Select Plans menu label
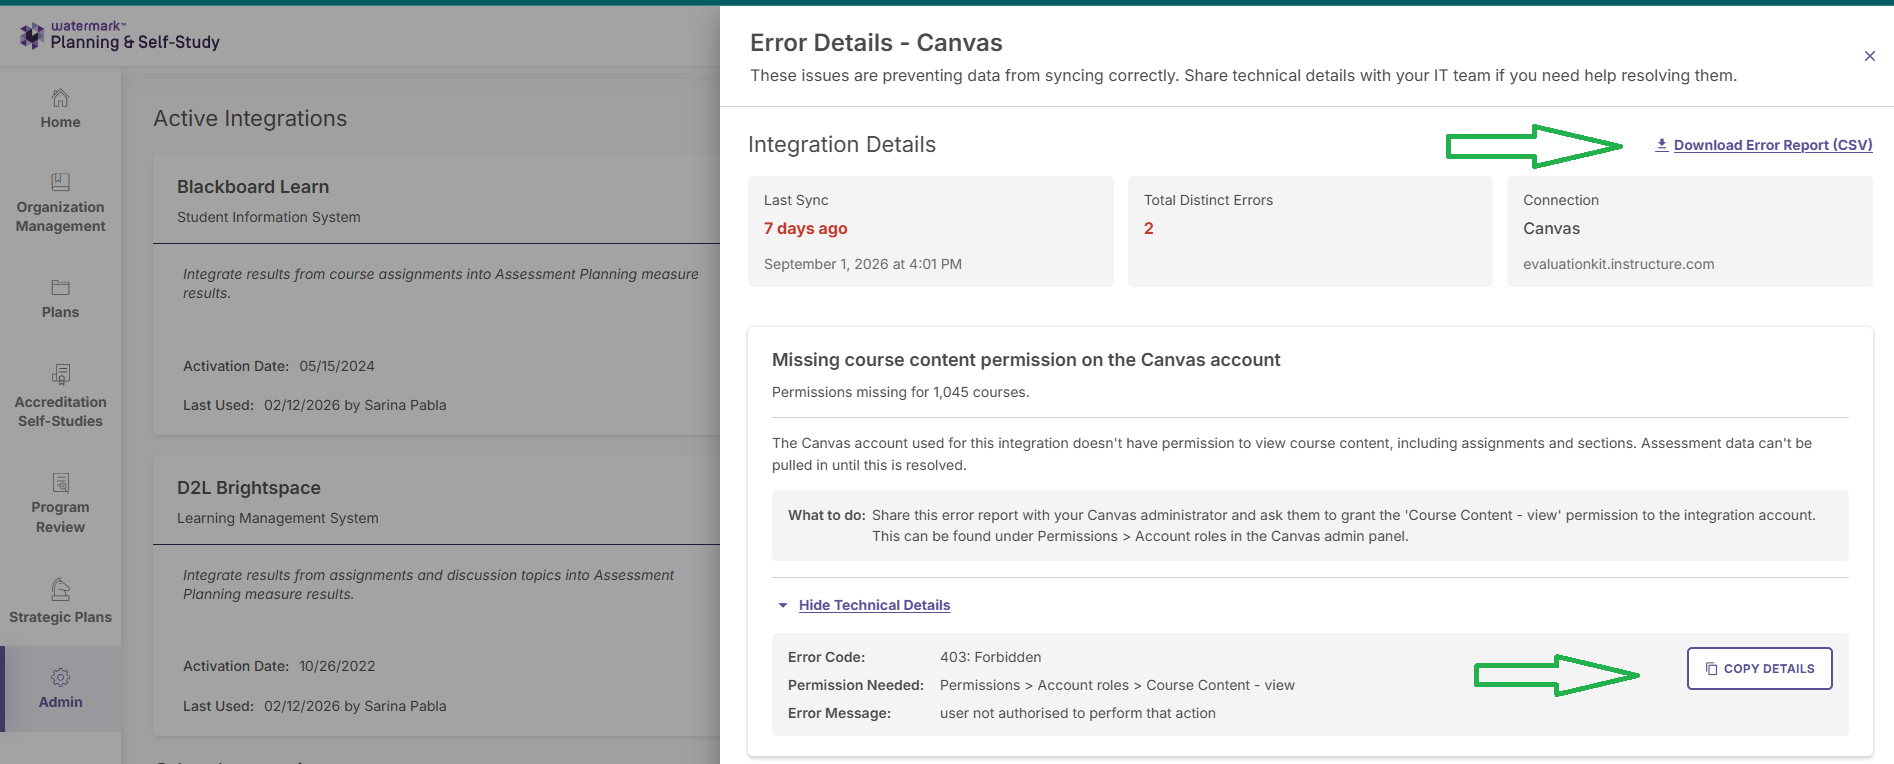The image size is (1894, 764). click(x=61, y=312)
